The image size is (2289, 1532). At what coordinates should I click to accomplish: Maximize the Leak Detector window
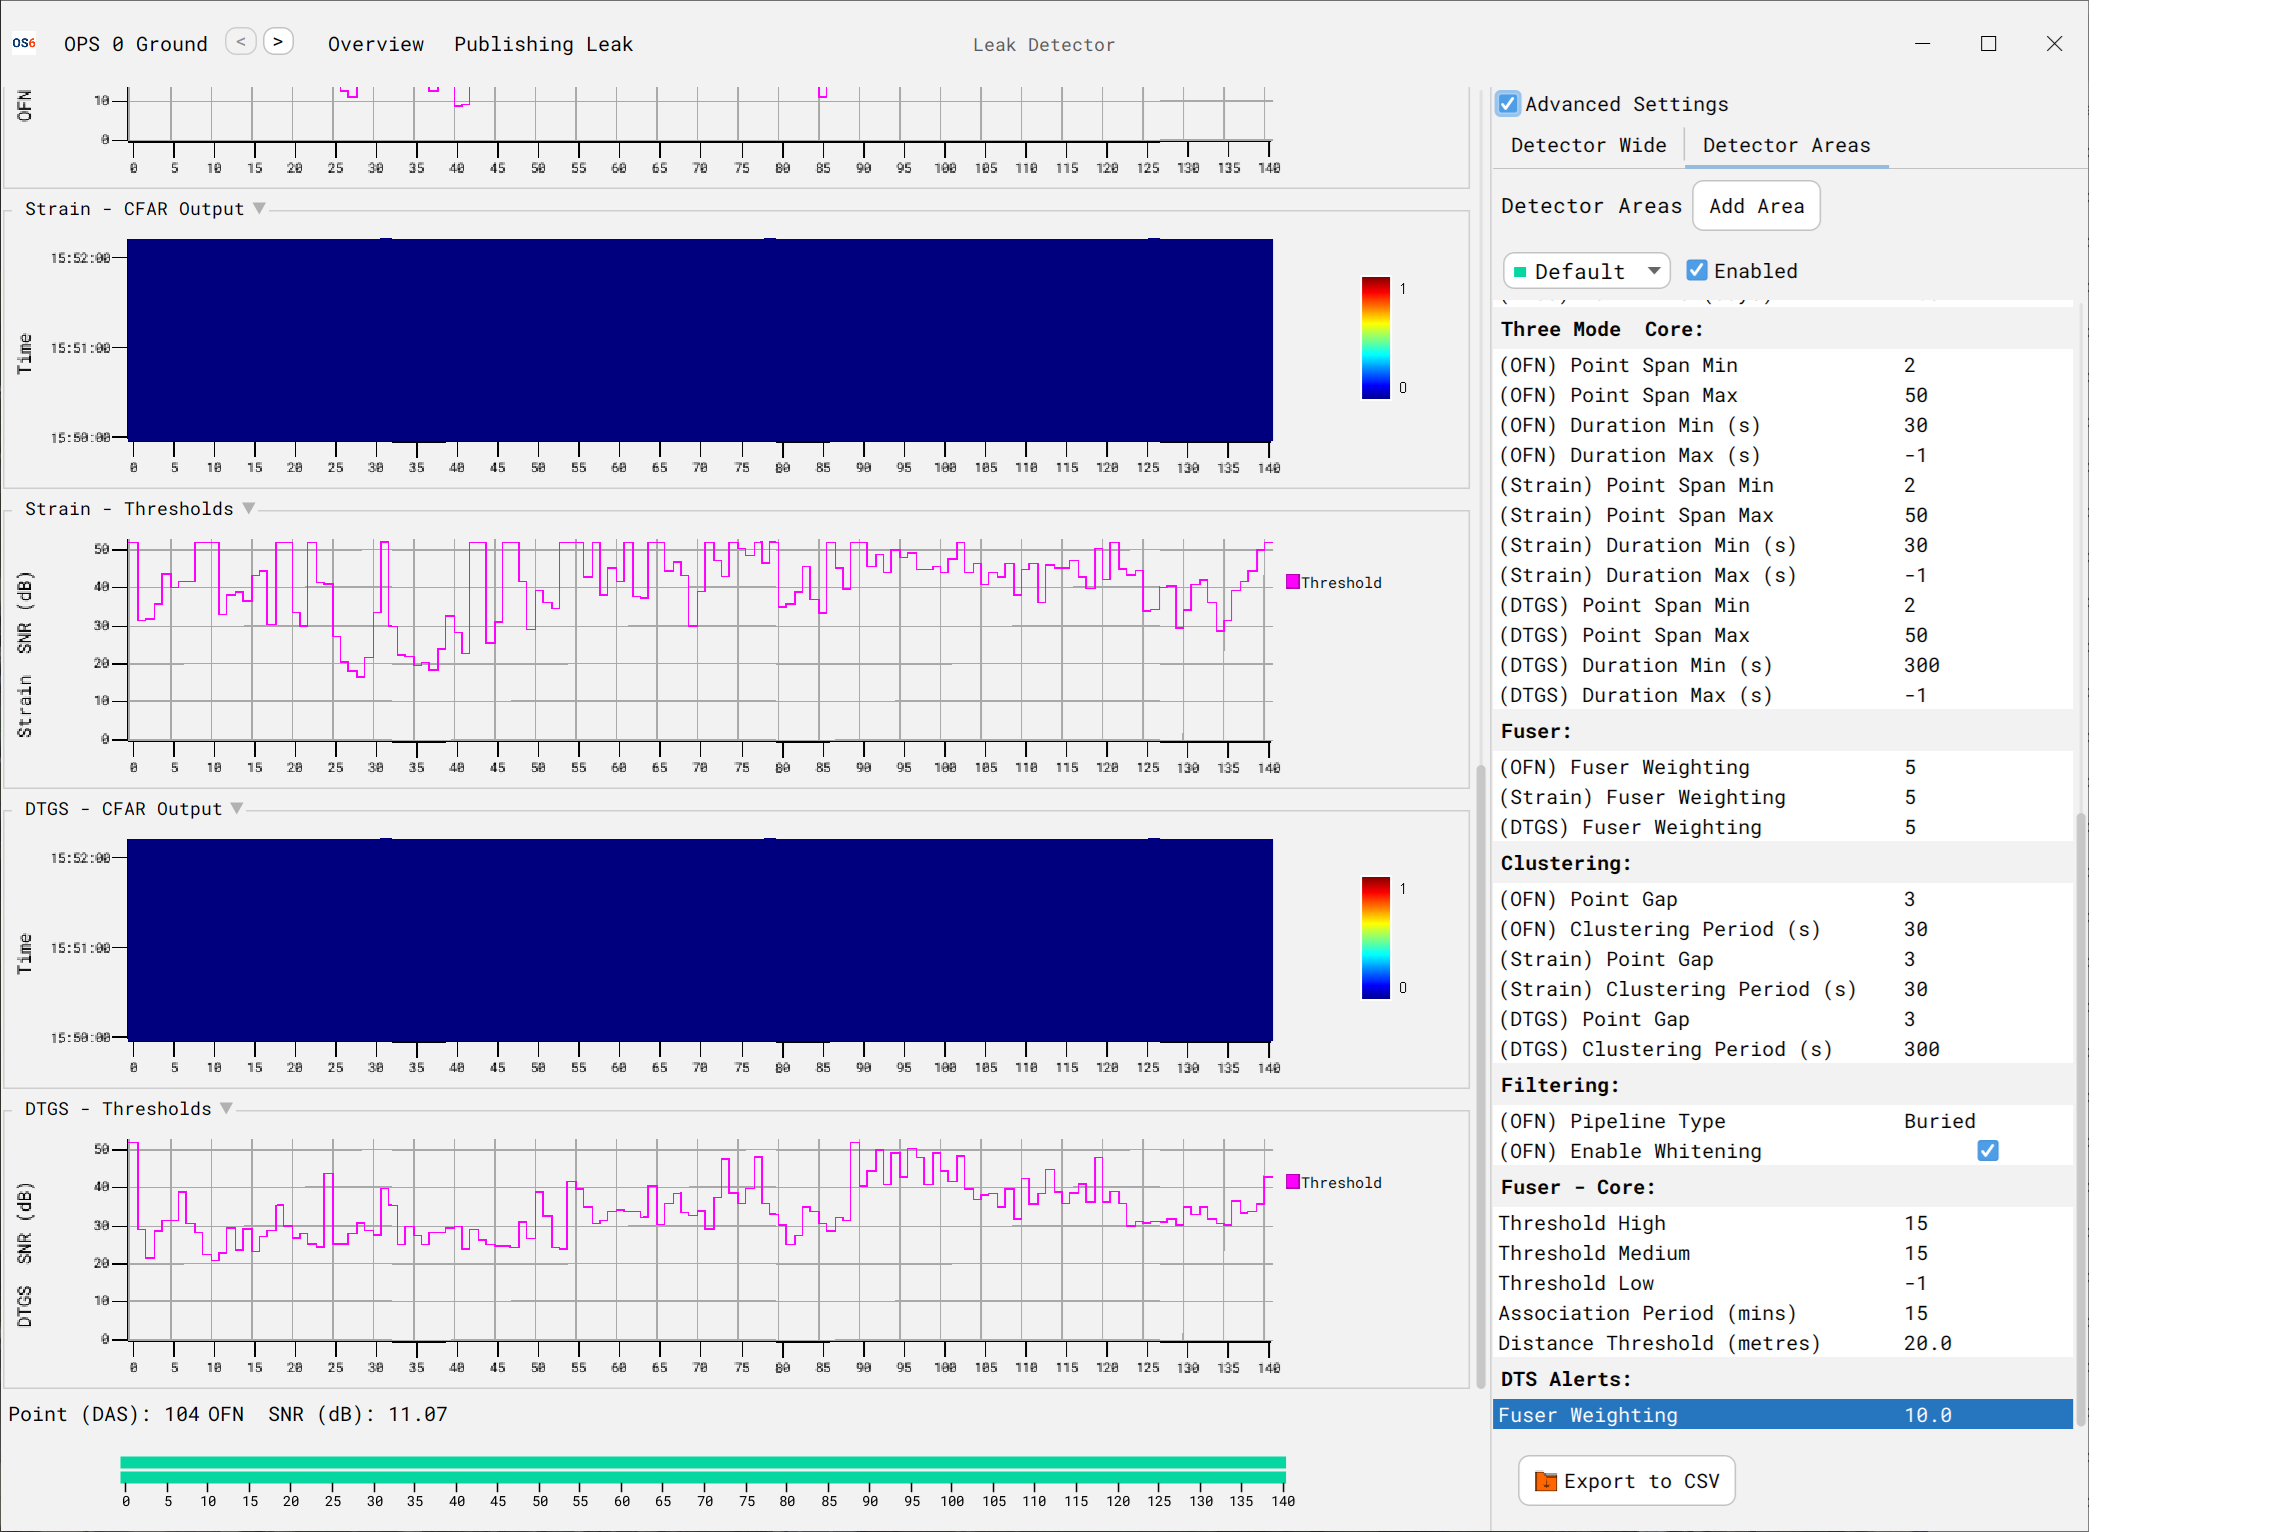click(x=1988, y=44)
